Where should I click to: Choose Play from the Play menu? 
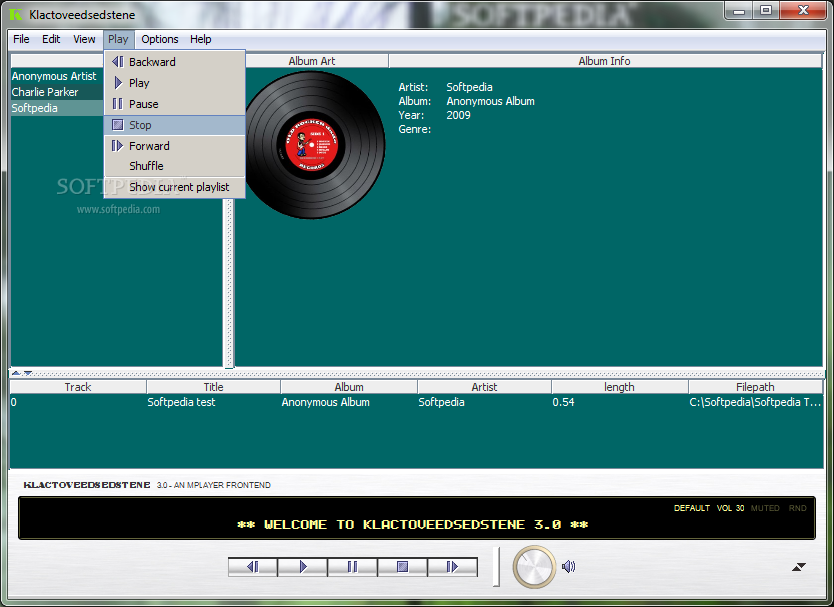click(175, 83)
